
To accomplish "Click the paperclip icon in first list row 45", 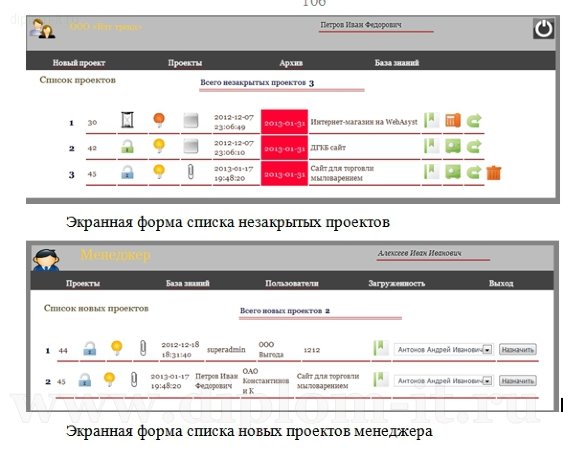I will point(191,172).
